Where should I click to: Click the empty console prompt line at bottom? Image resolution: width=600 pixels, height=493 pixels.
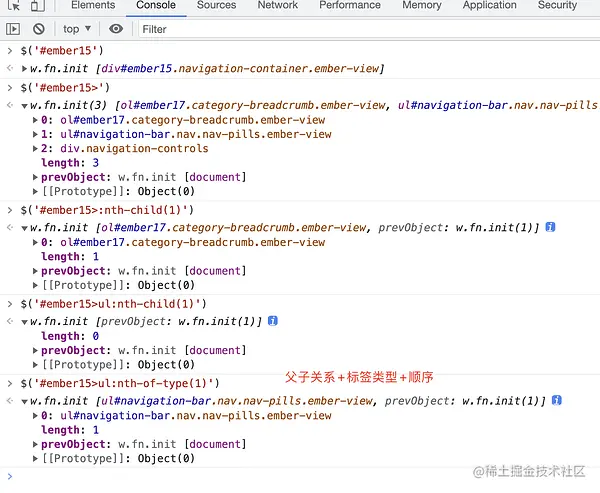(300, 477)
